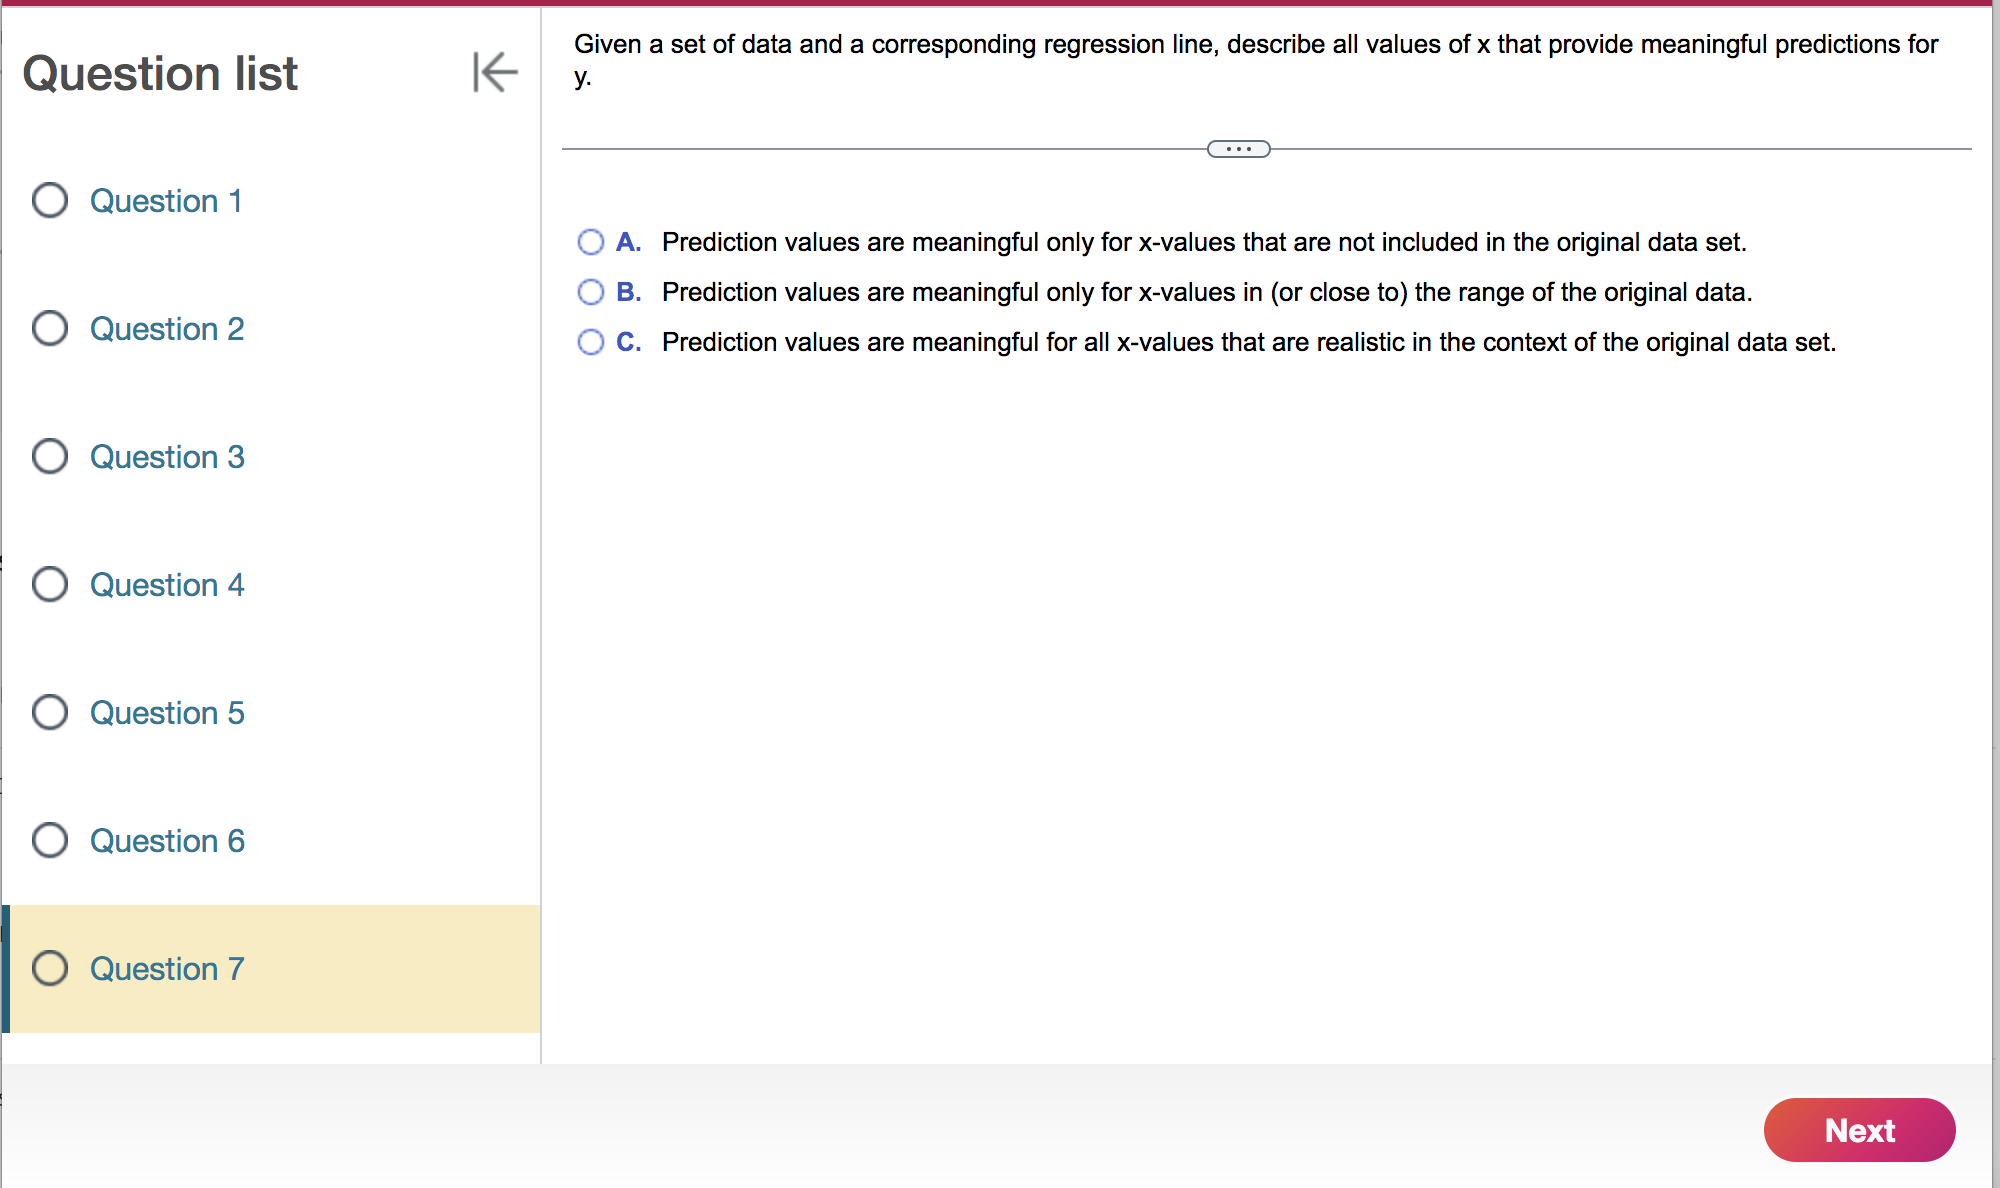Click Question 2 status circle icon
2000x1188 pixels.
[x=50, y=328]
